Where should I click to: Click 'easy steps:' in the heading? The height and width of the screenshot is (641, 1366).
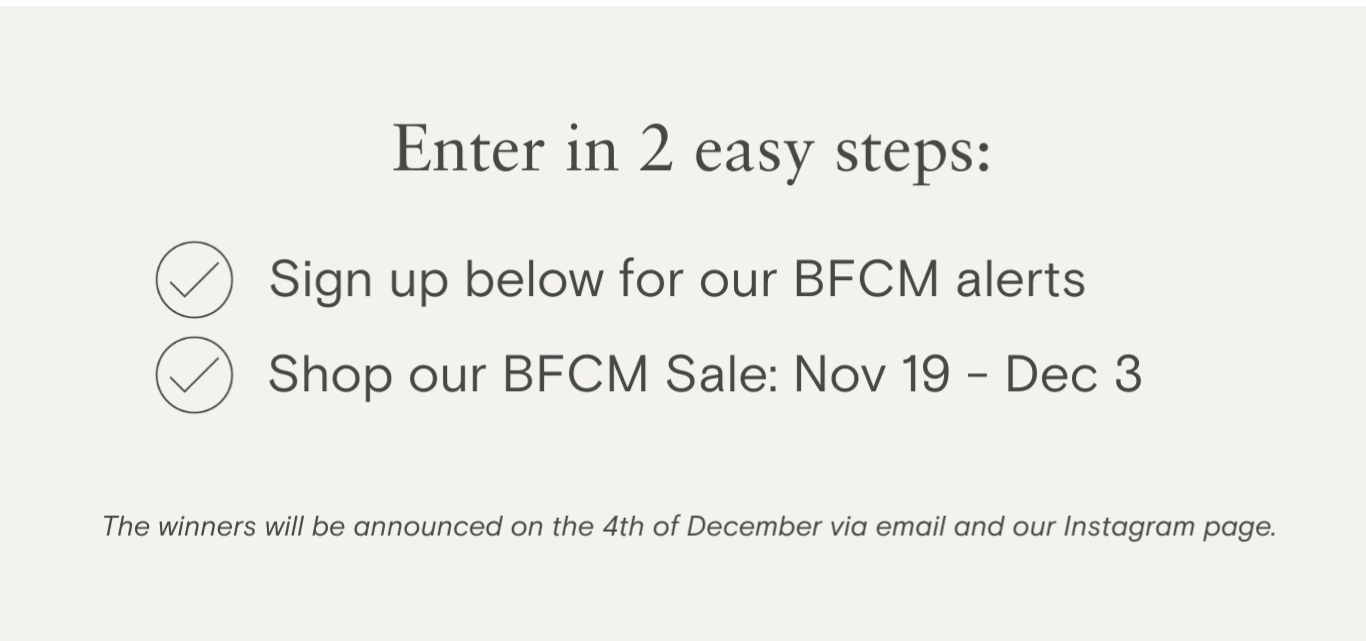click(842, 153)
